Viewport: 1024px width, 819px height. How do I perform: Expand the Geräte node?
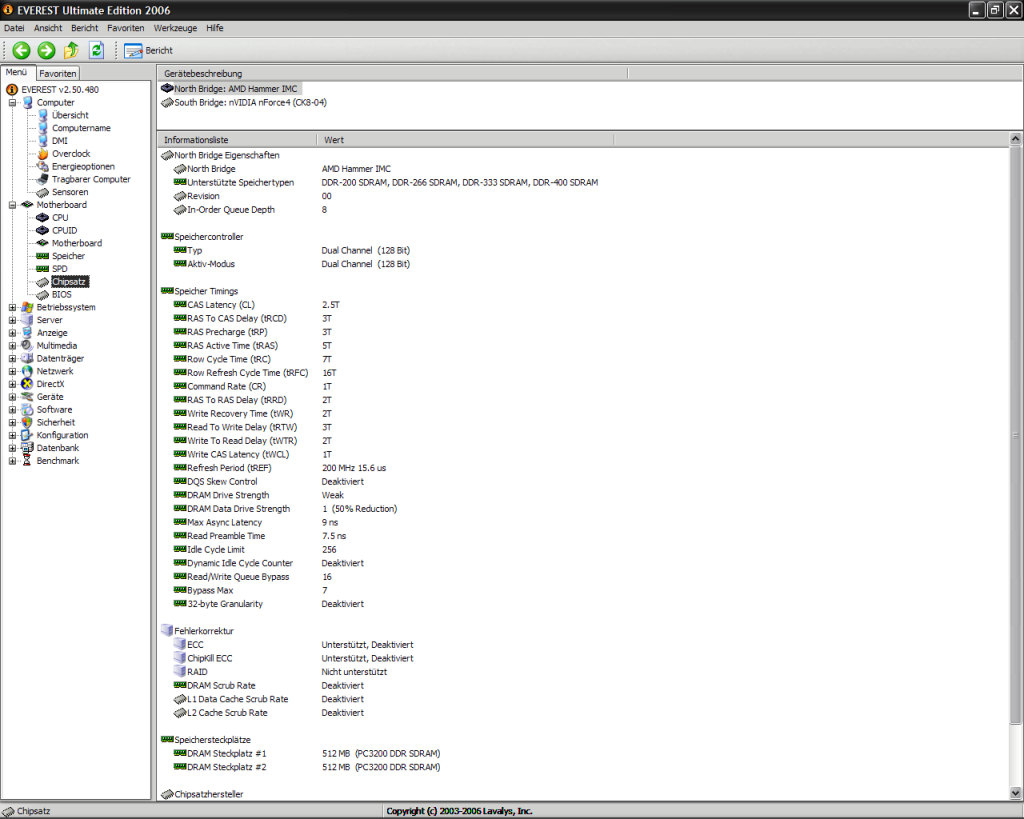(12, 396)
